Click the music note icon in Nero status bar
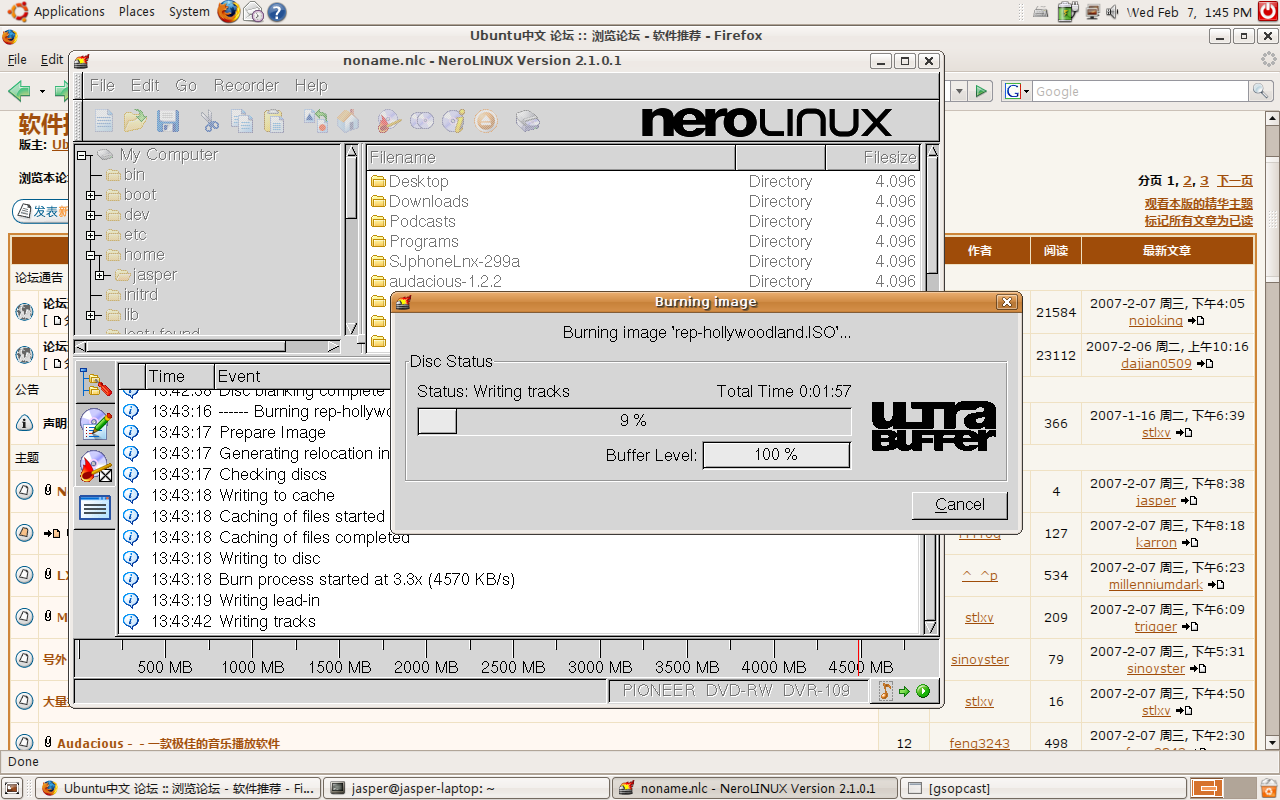Image resolution: width=1280 pixels, height=800 pixels. pyautogui.click(x=885, y=691)
